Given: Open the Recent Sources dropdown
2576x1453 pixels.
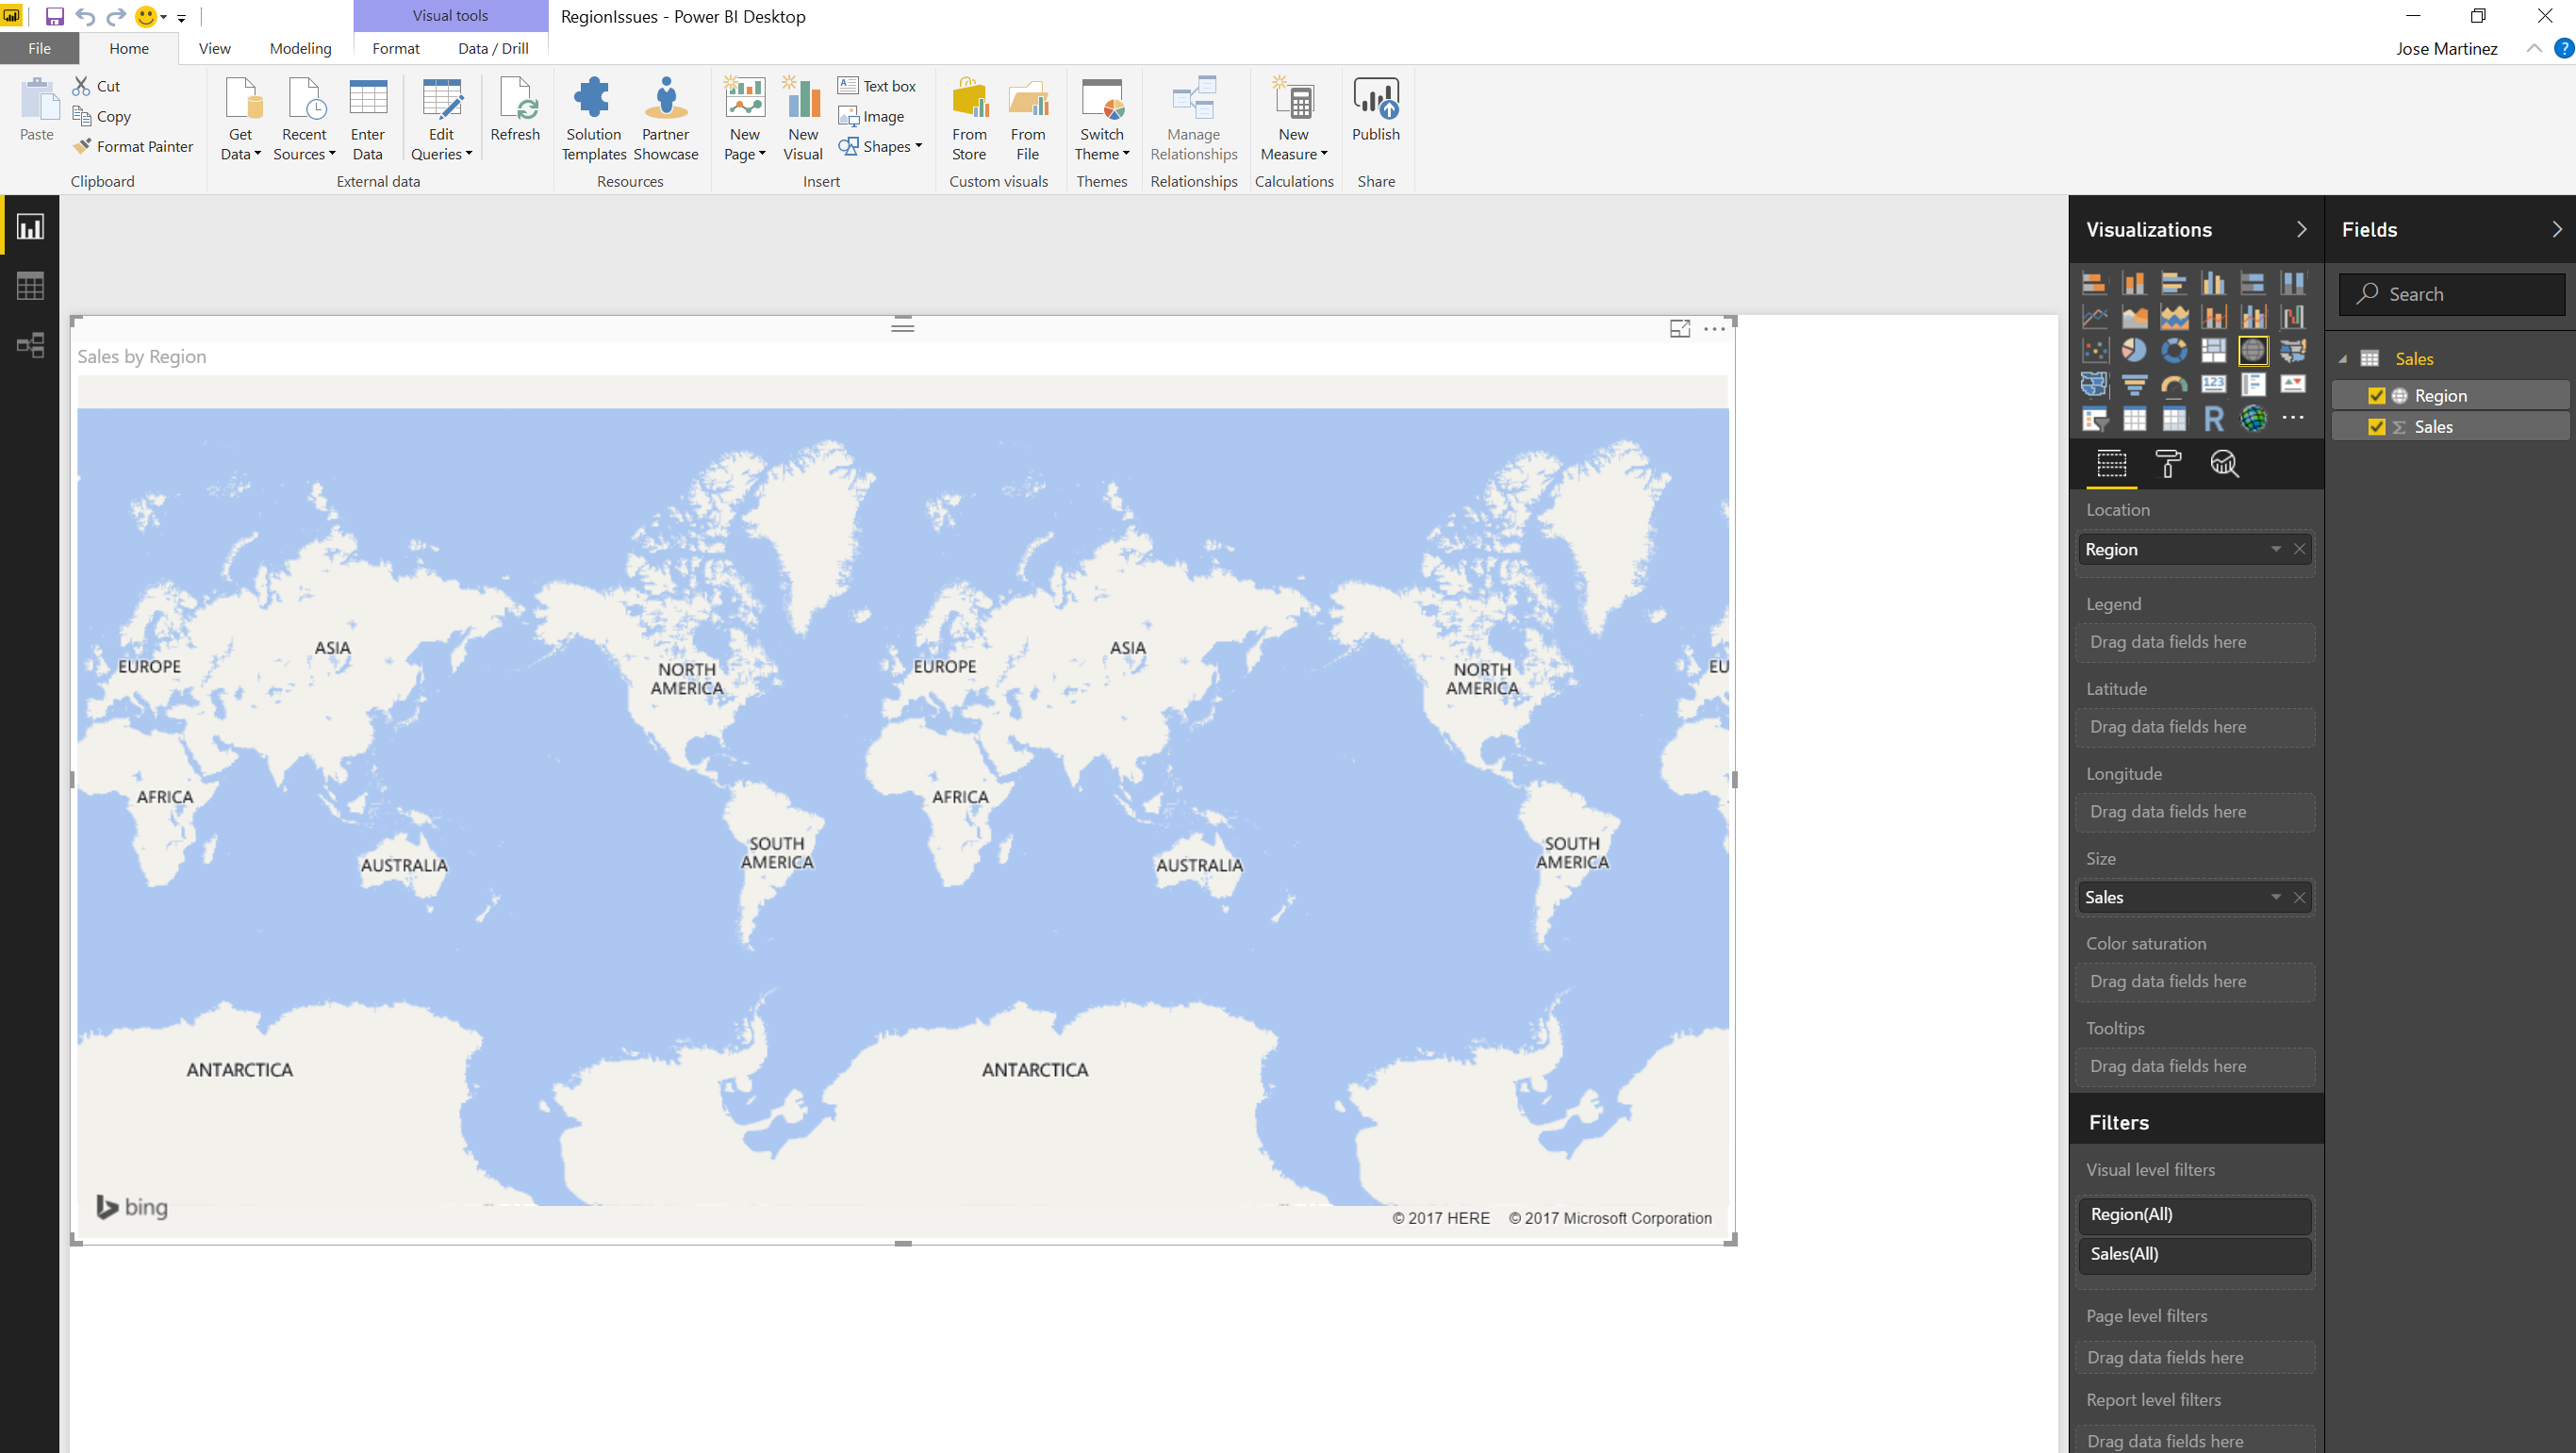Looking at the screenshot, I should pyautogui.click(x=304, y=118).
